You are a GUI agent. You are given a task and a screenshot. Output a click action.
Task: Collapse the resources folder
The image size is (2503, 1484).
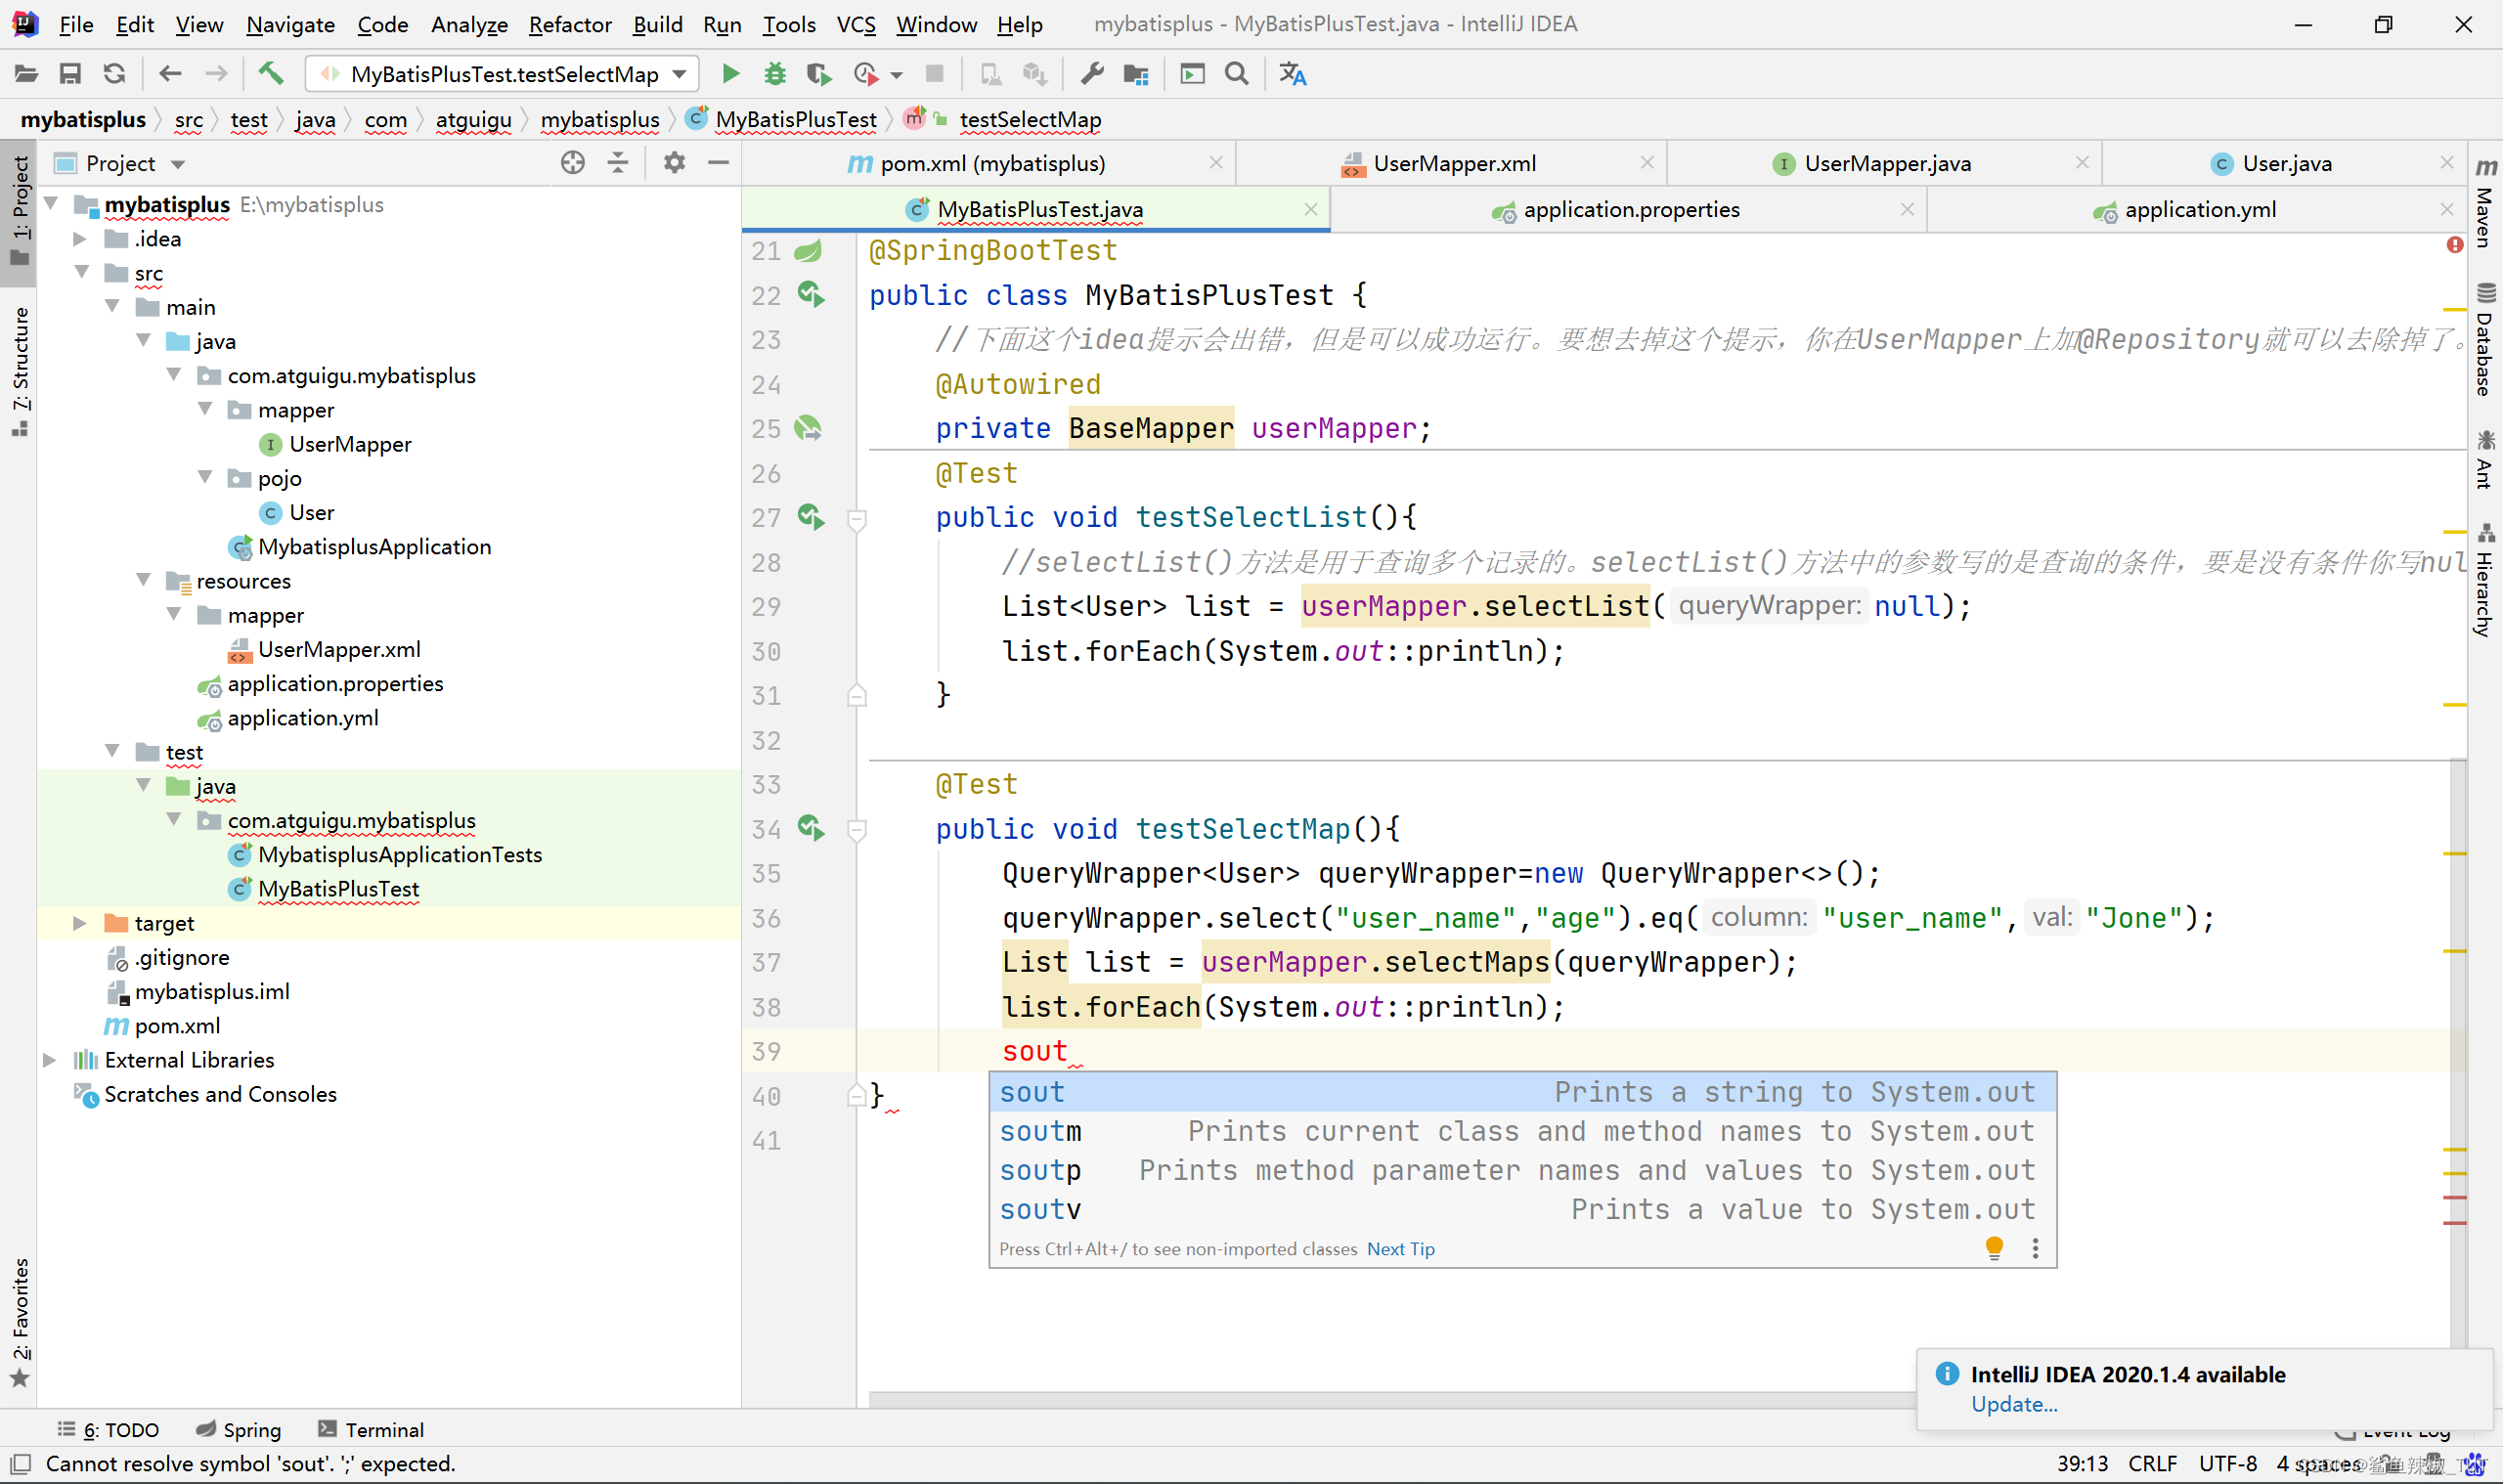tap(144, 581)
